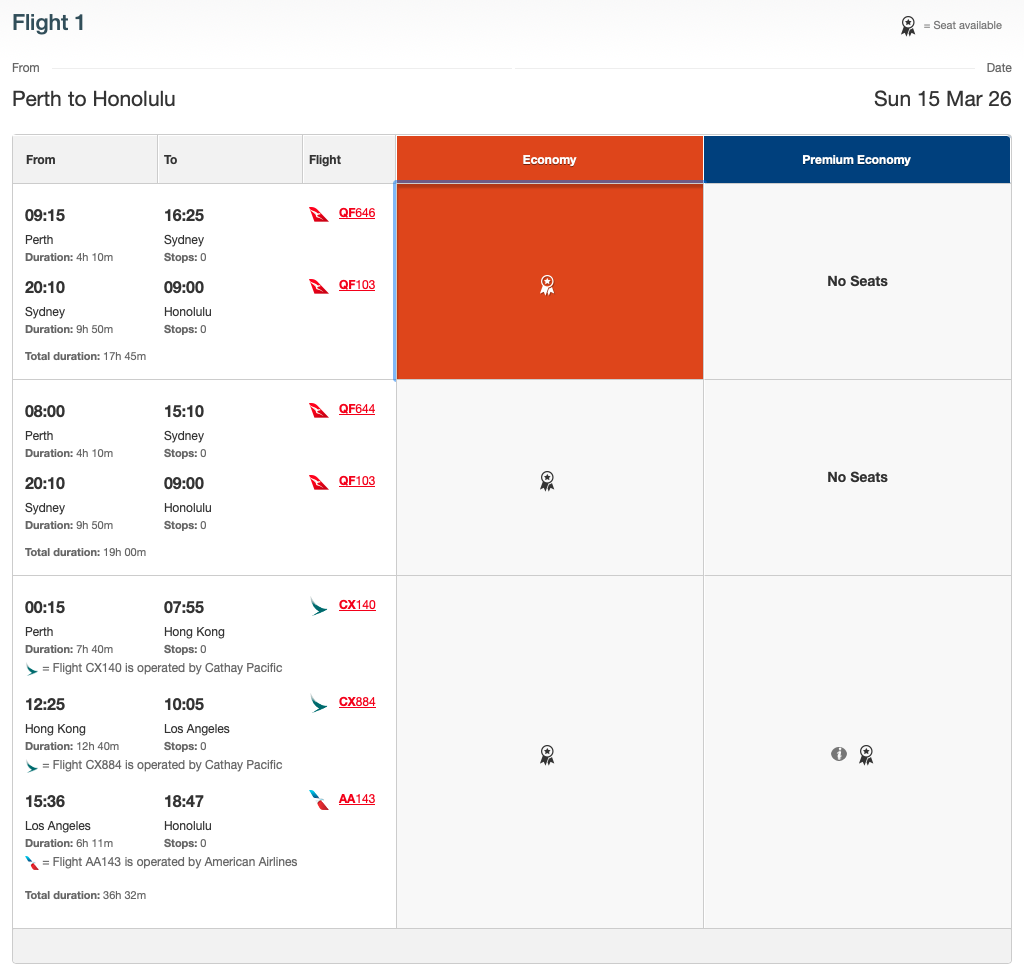Click the Qantas logo beside QF646

pyautogui.click(x=319, y=214)
